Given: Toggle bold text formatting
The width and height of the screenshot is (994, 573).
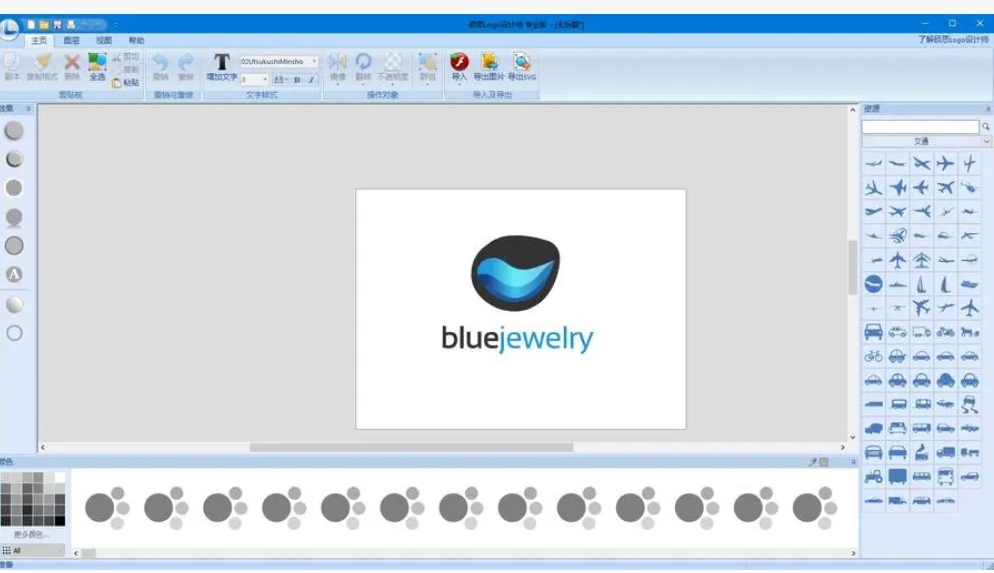Looking at the screenshot, I should (297, 80).
